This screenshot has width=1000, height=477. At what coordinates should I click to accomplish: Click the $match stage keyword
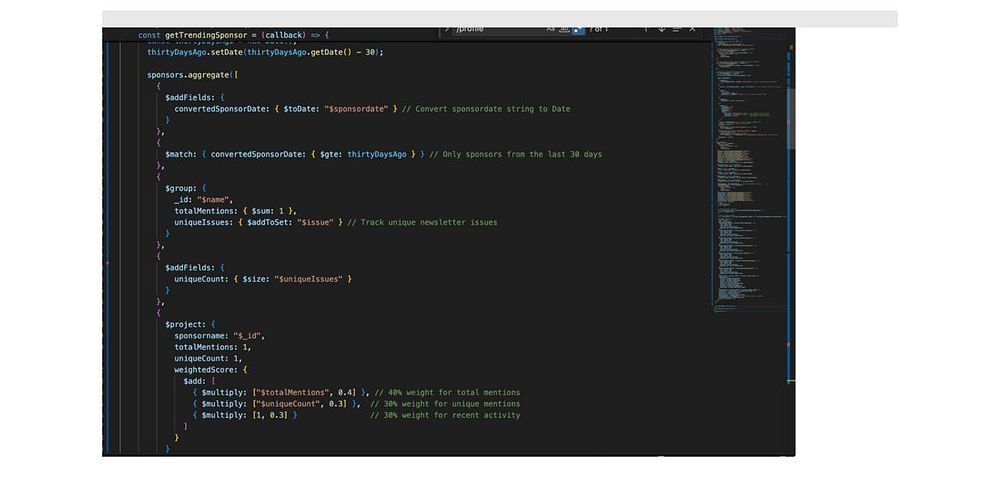[x=179, y=154]
